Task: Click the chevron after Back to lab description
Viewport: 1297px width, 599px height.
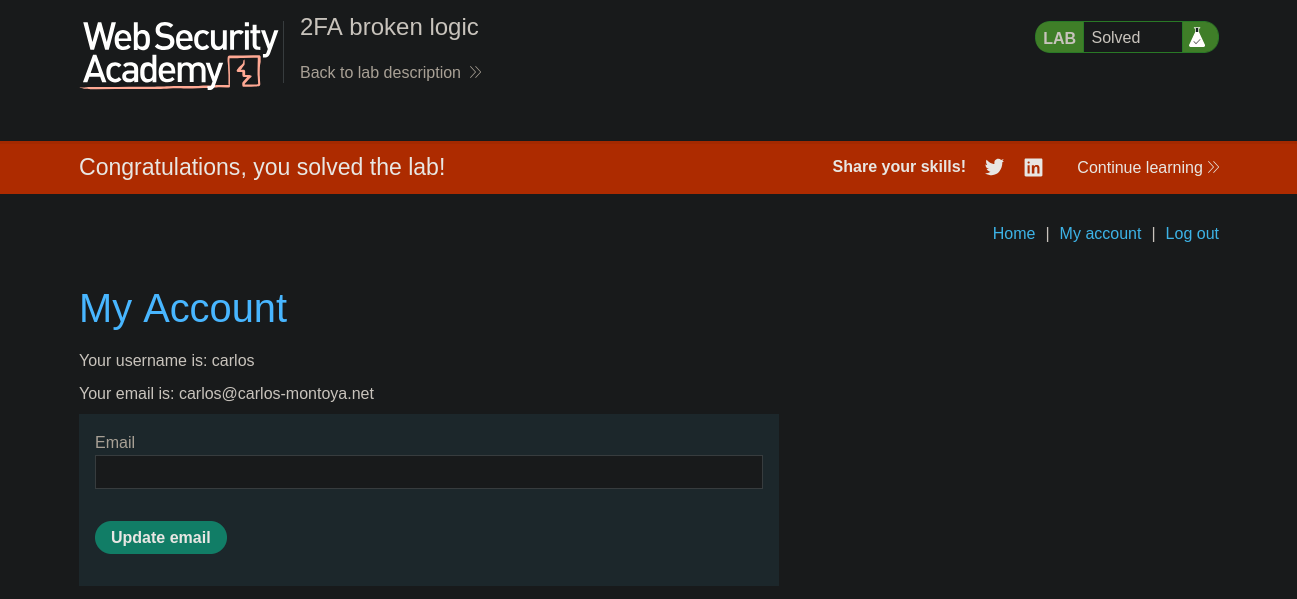Action: point(476,72)
